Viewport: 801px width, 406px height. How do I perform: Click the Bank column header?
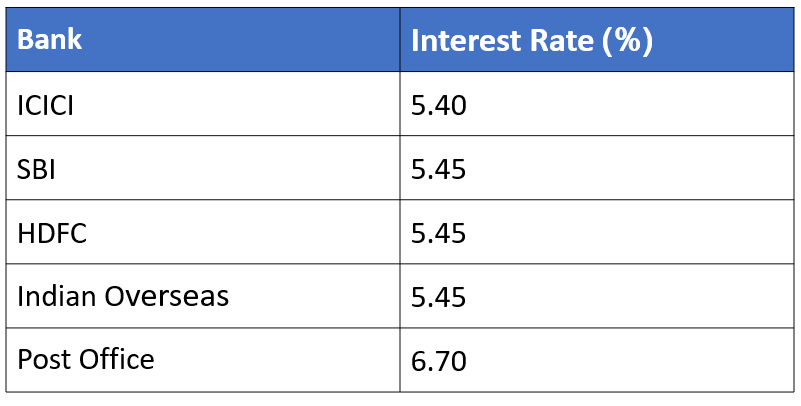coord(50,41)
